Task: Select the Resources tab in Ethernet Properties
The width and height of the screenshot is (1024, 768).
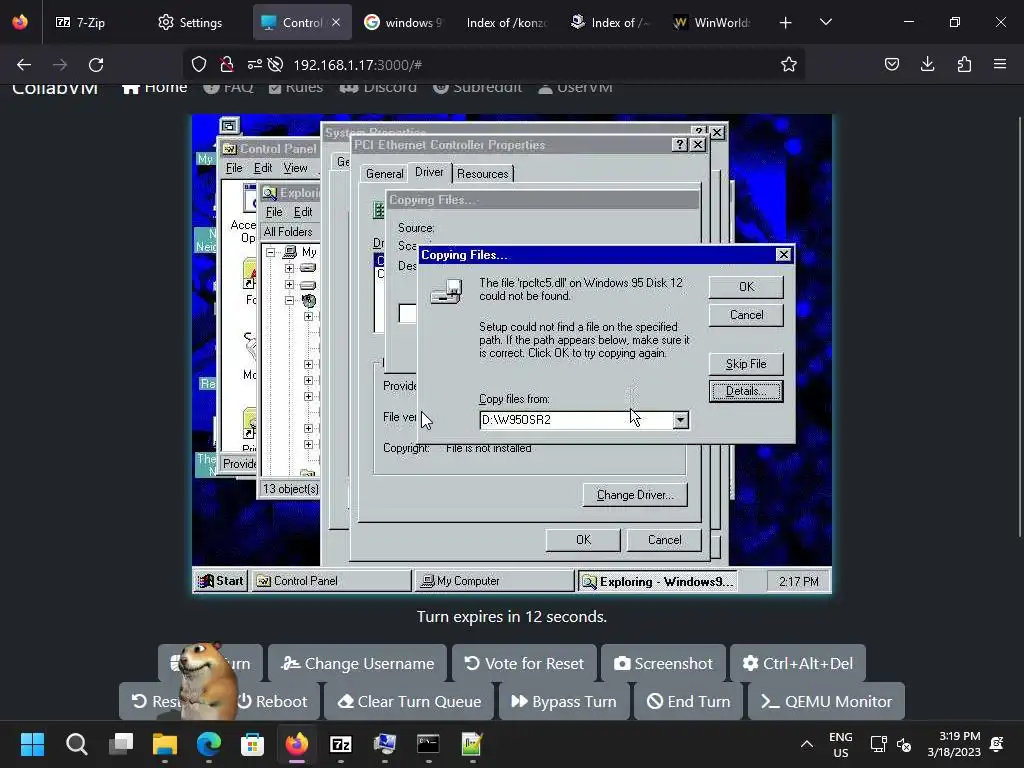Action: pos(483,174)
